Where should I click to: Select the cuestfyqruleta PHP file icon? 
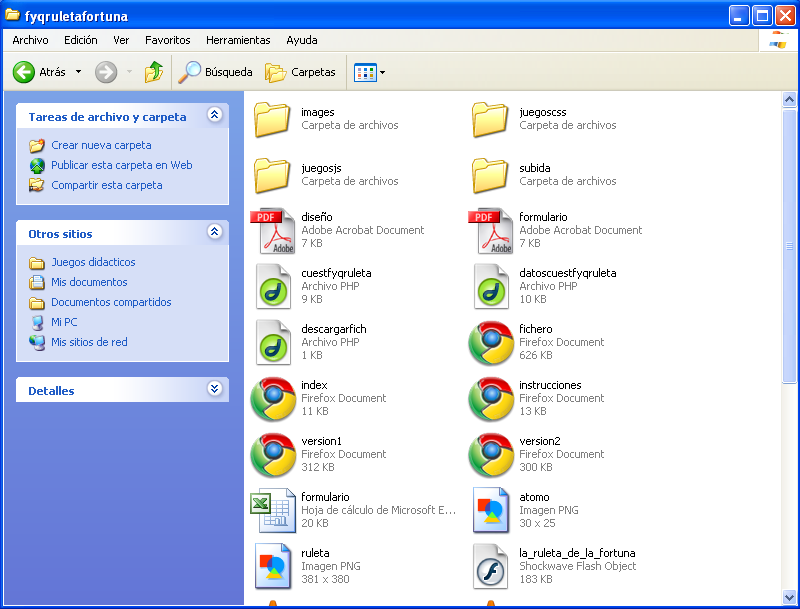click(272, 287)
